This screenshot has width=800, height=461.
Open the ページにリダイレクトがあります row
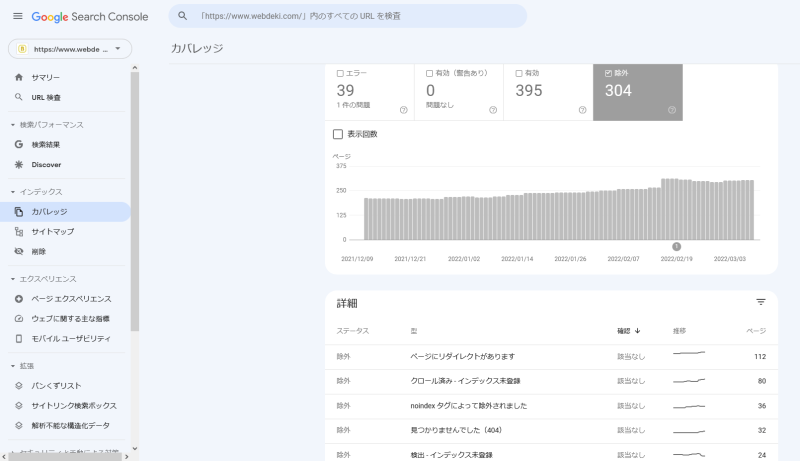462,356
